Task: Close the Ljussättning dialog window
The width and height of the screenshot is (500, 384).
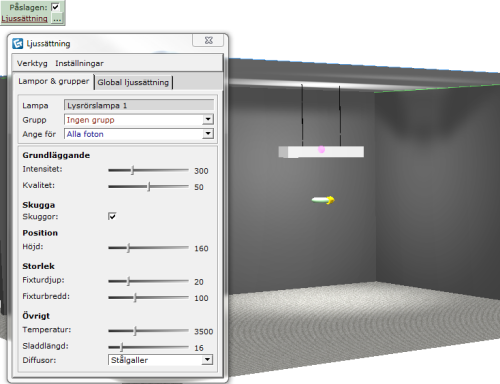Action: pyautogui.click(x=209, y=40)
